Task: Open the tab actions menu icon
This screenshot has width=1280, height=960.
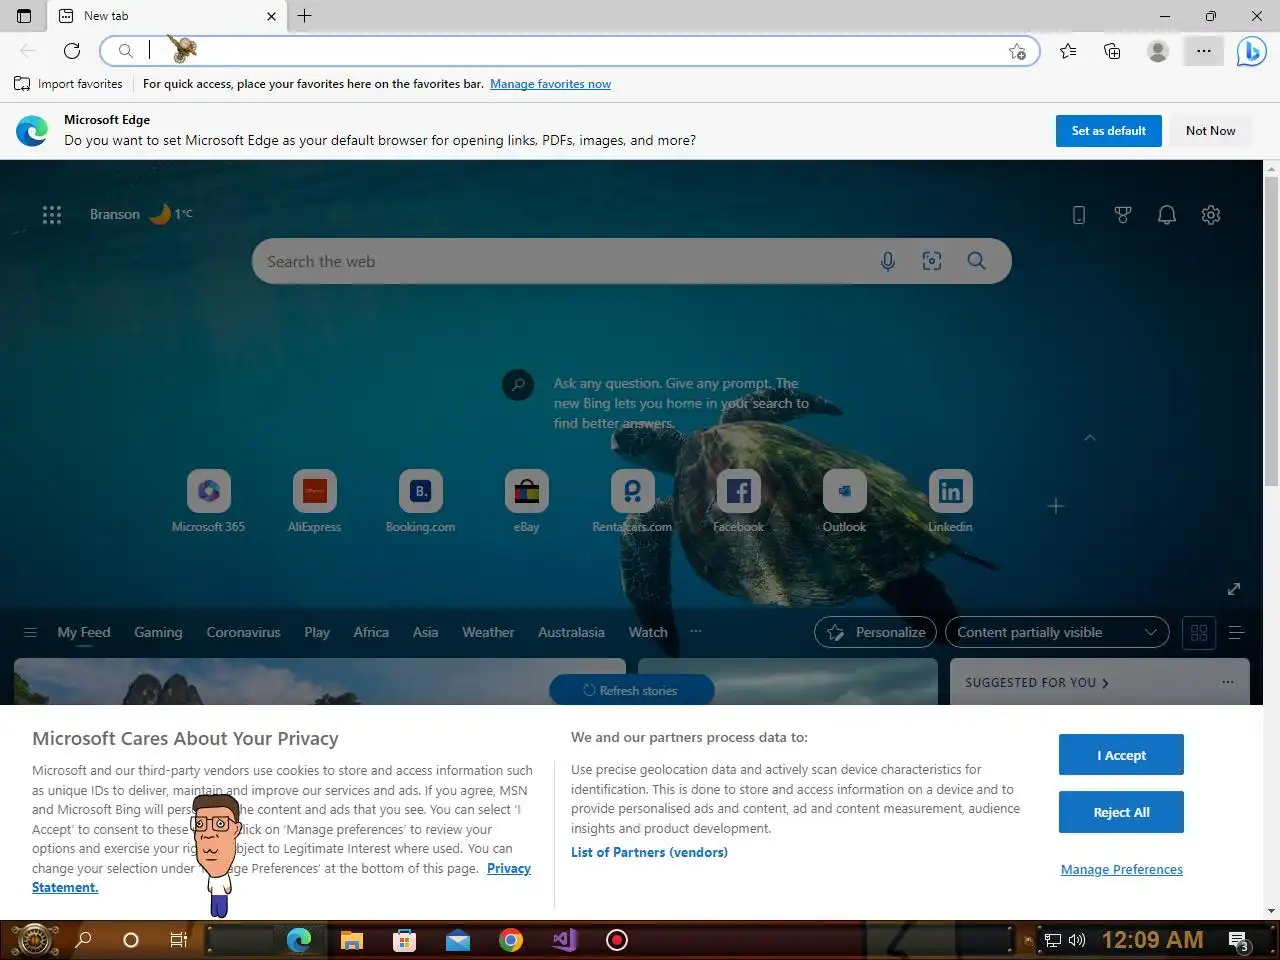Action: point(24,16)
